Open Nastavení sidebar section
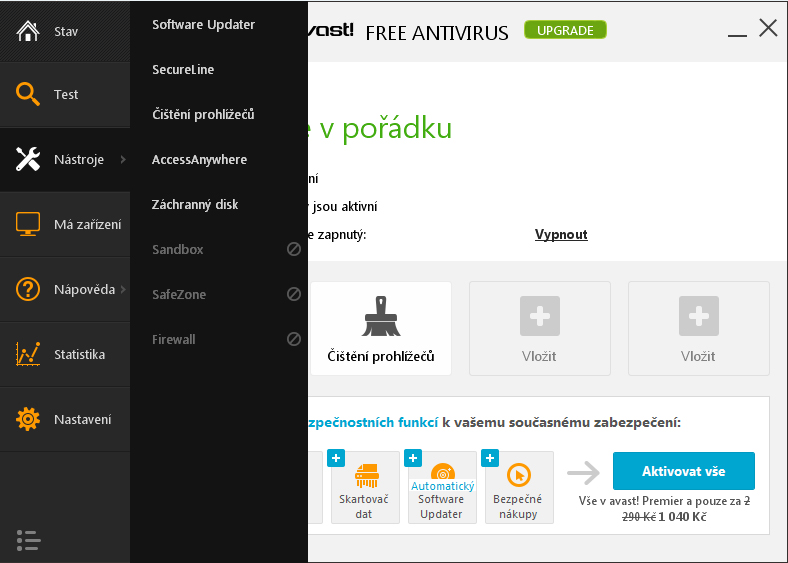This screenshot has height=563, width=788. coord(65,419)
